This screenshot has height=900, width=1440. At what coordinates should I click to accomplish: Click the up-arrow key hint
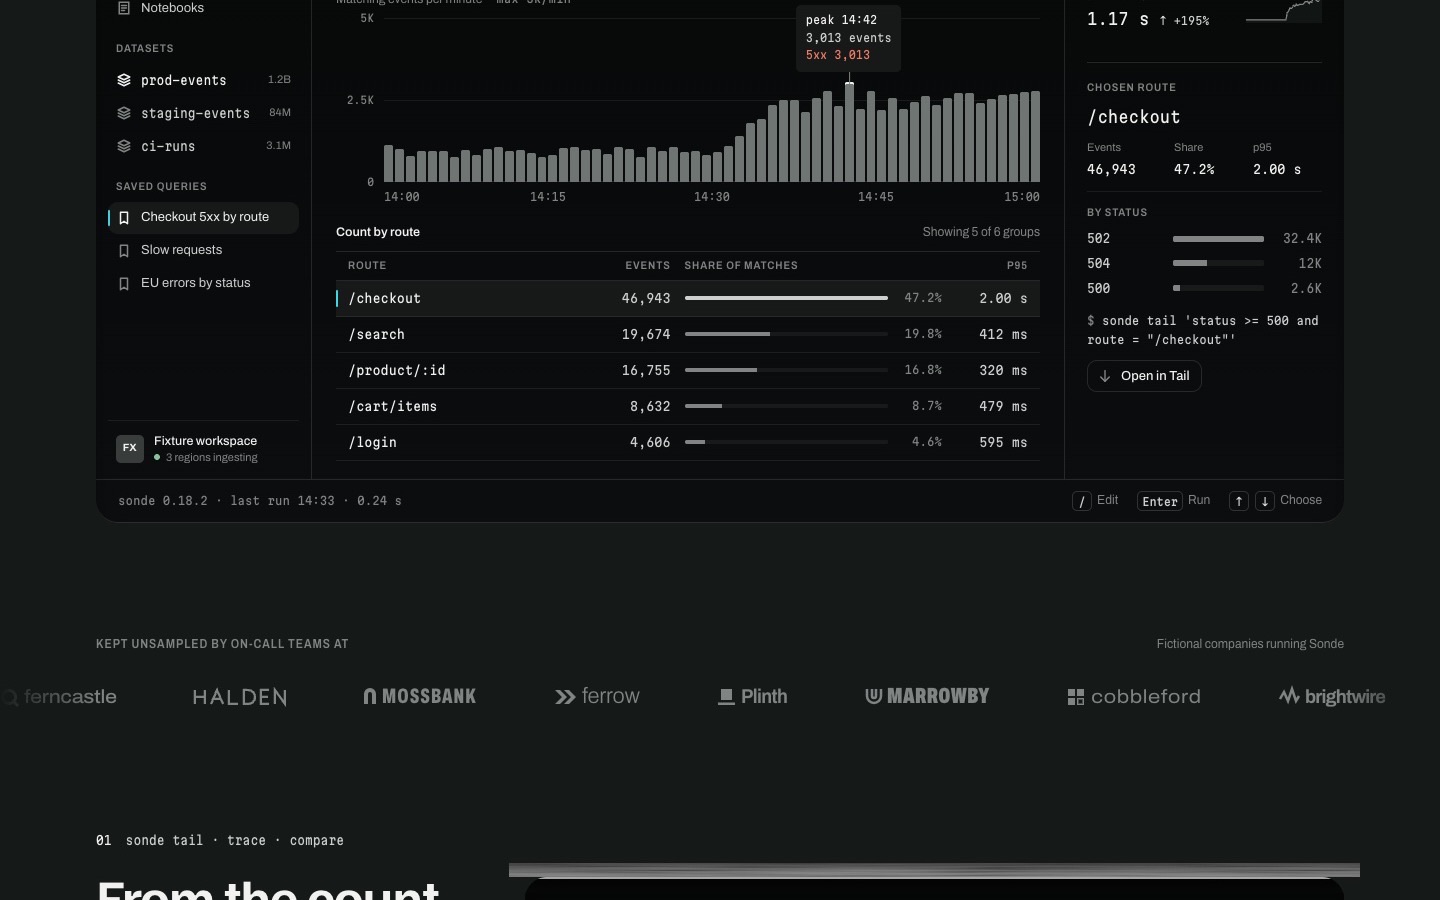pyautogui.click(x=1239, y=501)
